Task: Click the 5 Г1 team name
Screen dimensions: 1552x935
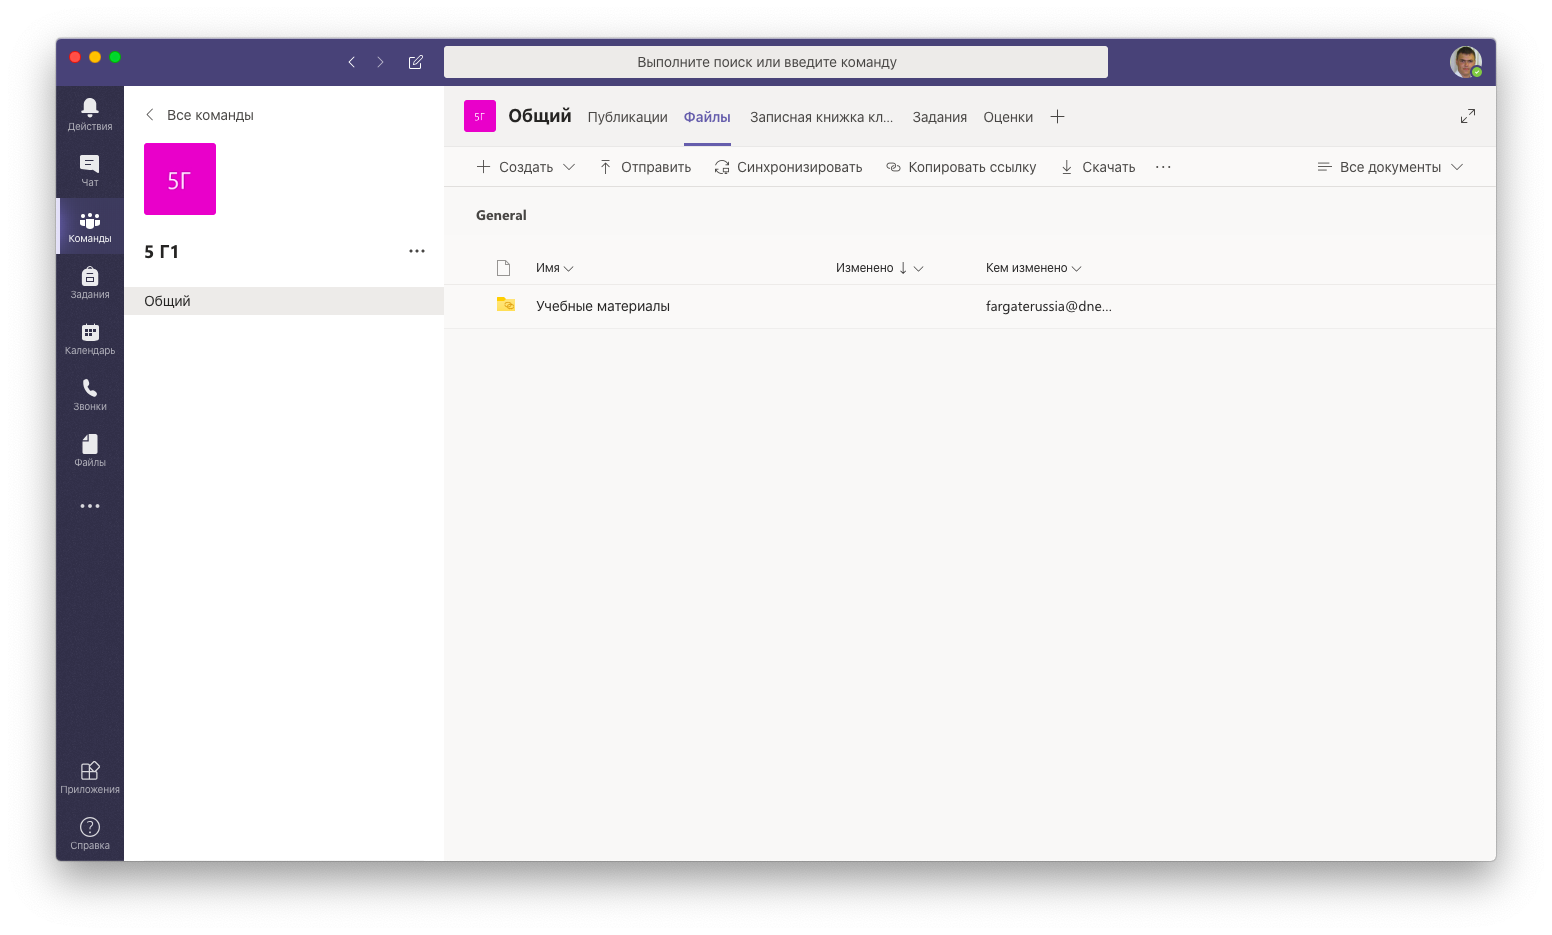Action: tap(161, 252)
